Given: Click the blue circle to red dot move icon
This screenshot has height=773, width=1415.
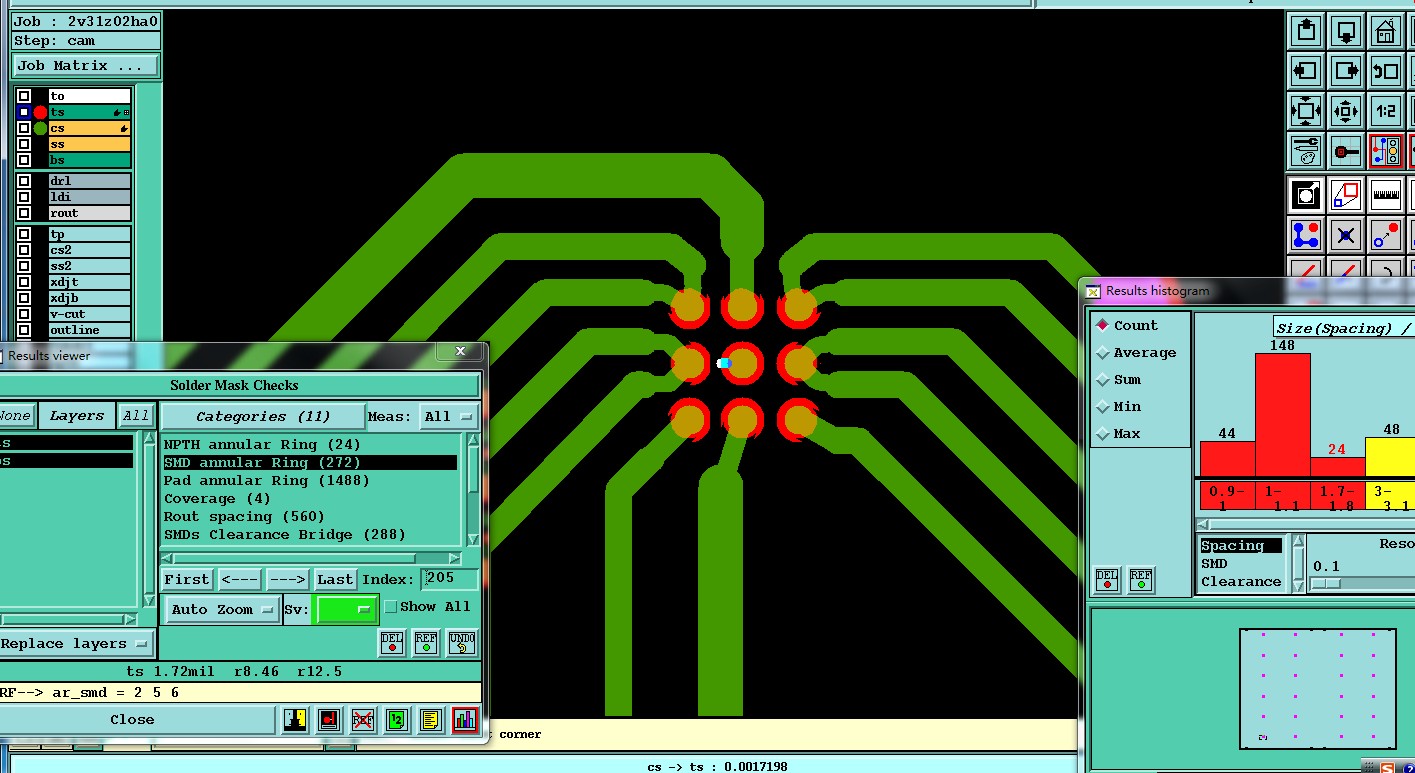Looking at the screenshot, I should 1386,235.
